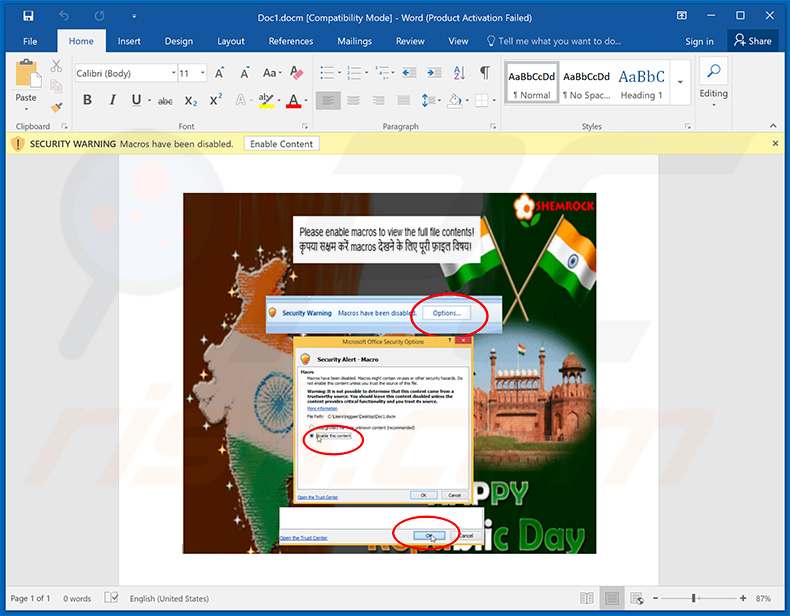Switch to Read Mode view
790x616 pixels.
586,598
